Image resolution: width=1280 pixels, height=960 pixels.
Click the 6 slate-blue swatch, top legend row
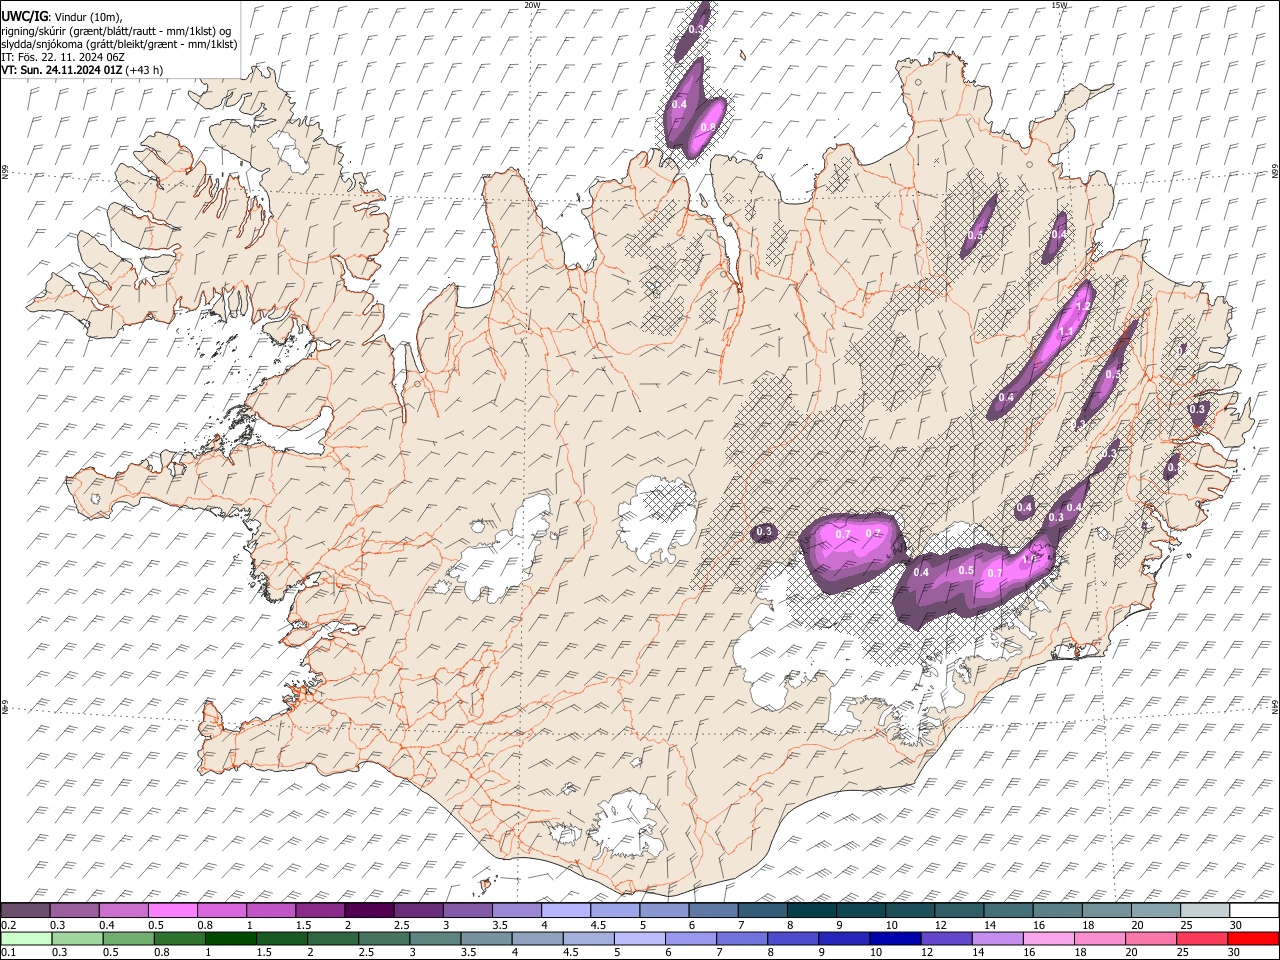(x=714, y=911)
